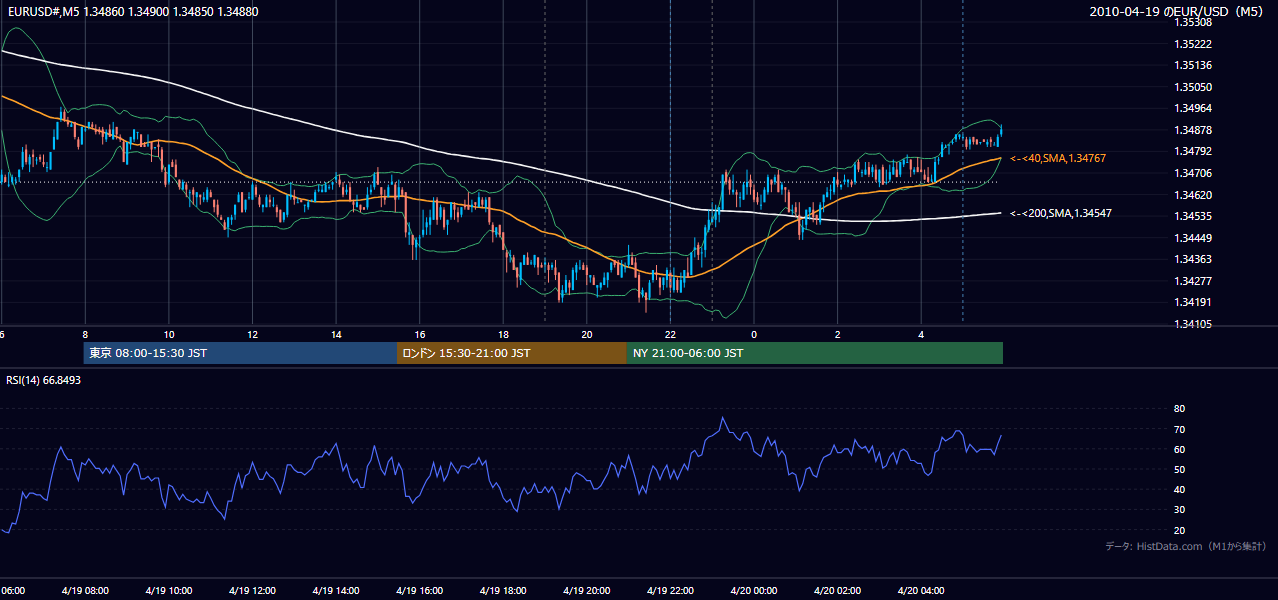Click hour tick 8 under price chart
1278x600 pixels.
tap(85, 334)
